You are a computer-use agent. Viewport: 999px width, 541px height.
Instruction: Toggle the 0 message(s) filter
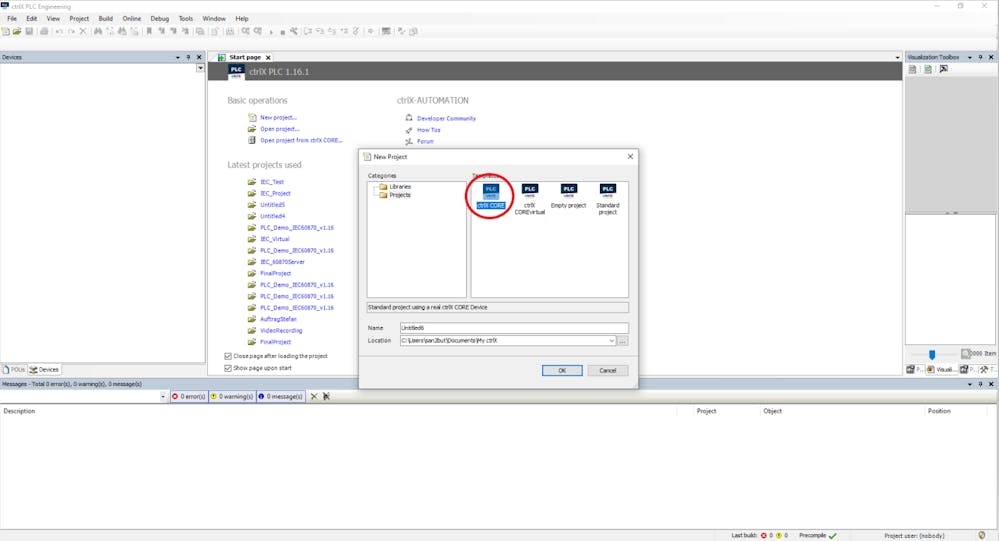click(x=280, y=396)
